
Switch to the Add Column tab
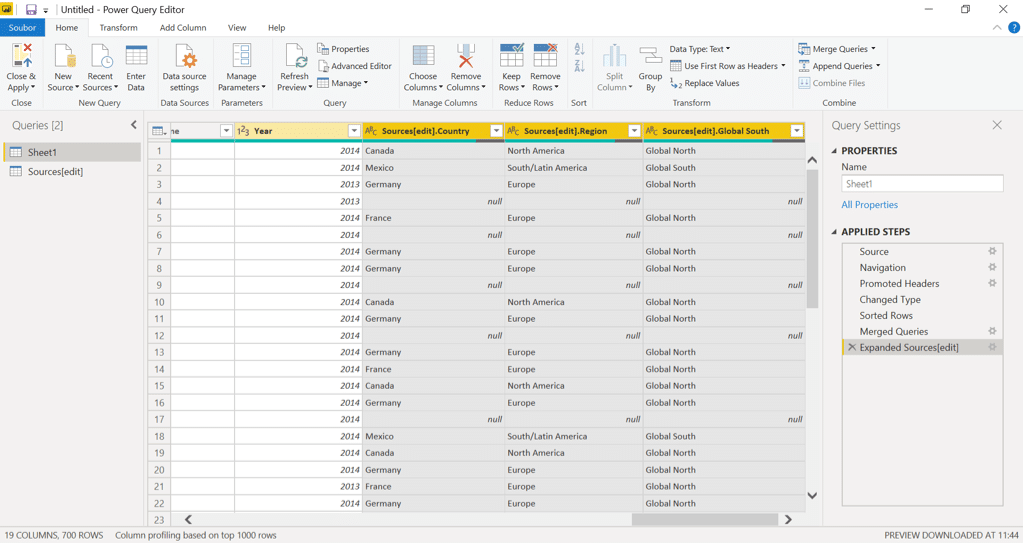(183, 27)
